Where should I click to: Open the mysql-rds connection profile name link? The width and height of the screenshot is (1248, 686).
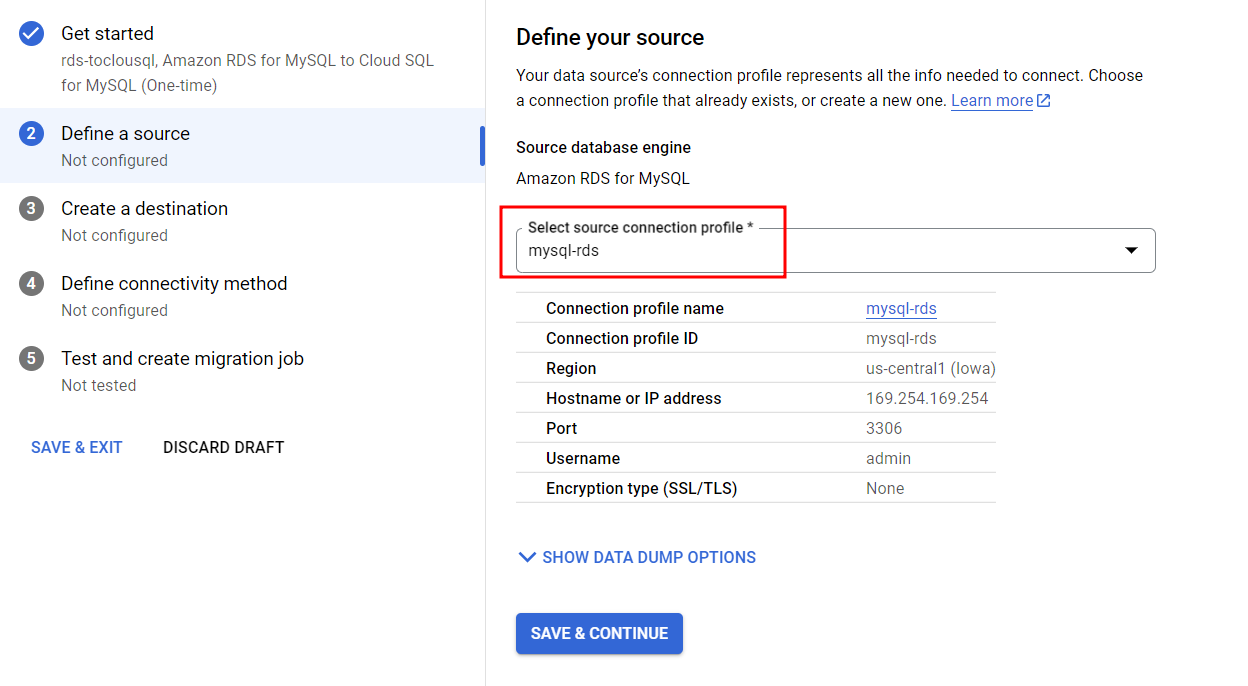[901, 309]
